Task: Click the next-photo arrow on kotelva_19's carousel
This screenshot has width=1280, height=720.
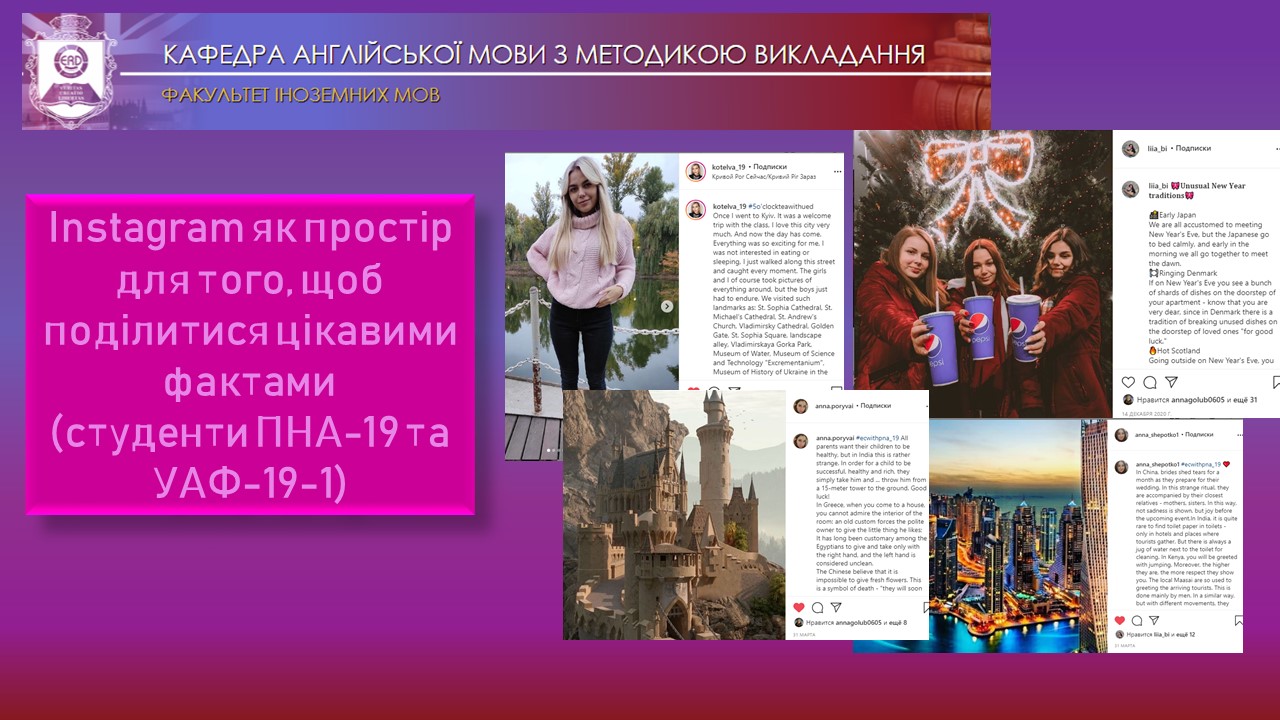Action: (667, 304)
